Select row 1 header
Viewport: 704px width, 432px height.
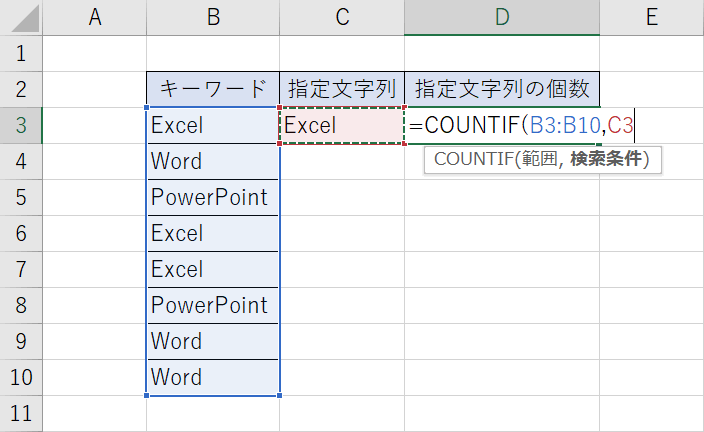click(x=21, y=53)
